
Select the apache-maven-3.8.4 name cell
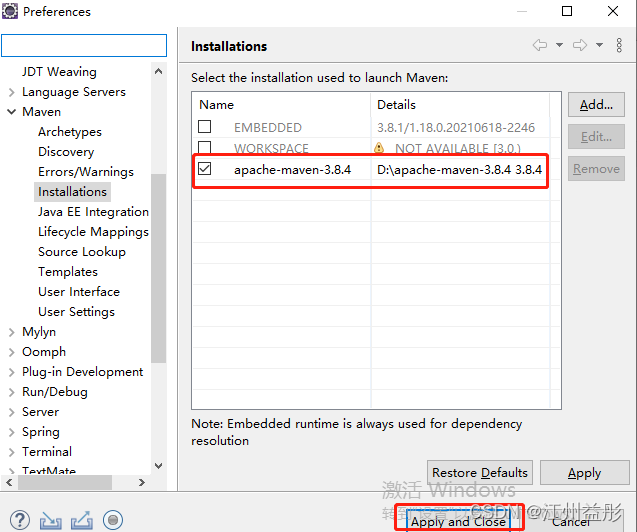[292, 170]
